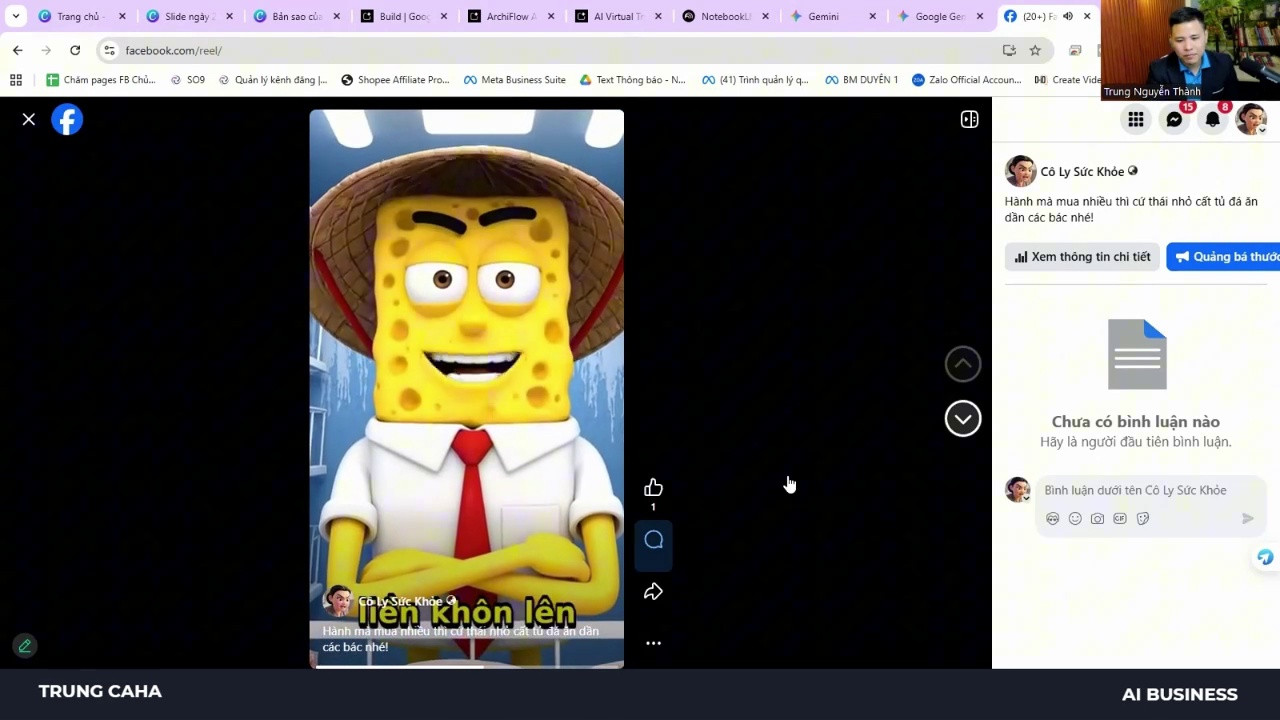Open the Cô Ly Sức Khỏe avatar in the side panel

(1020, 171)
